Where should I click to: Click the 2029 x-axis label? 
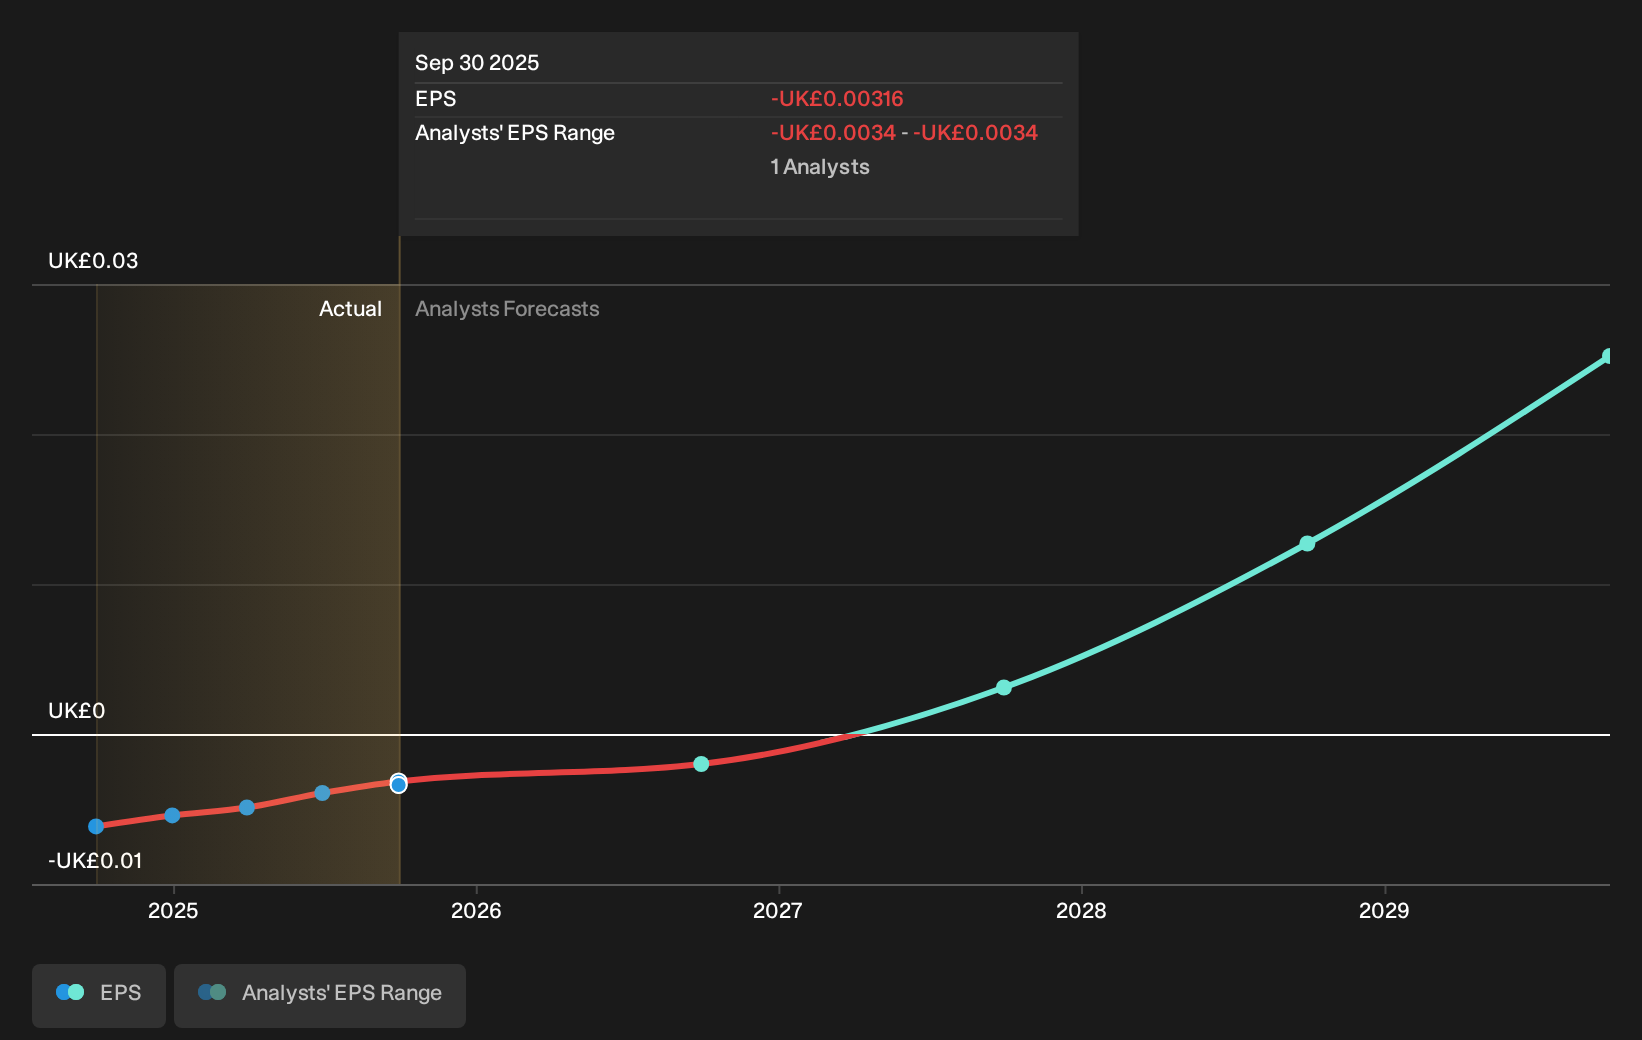[1384, 910]
